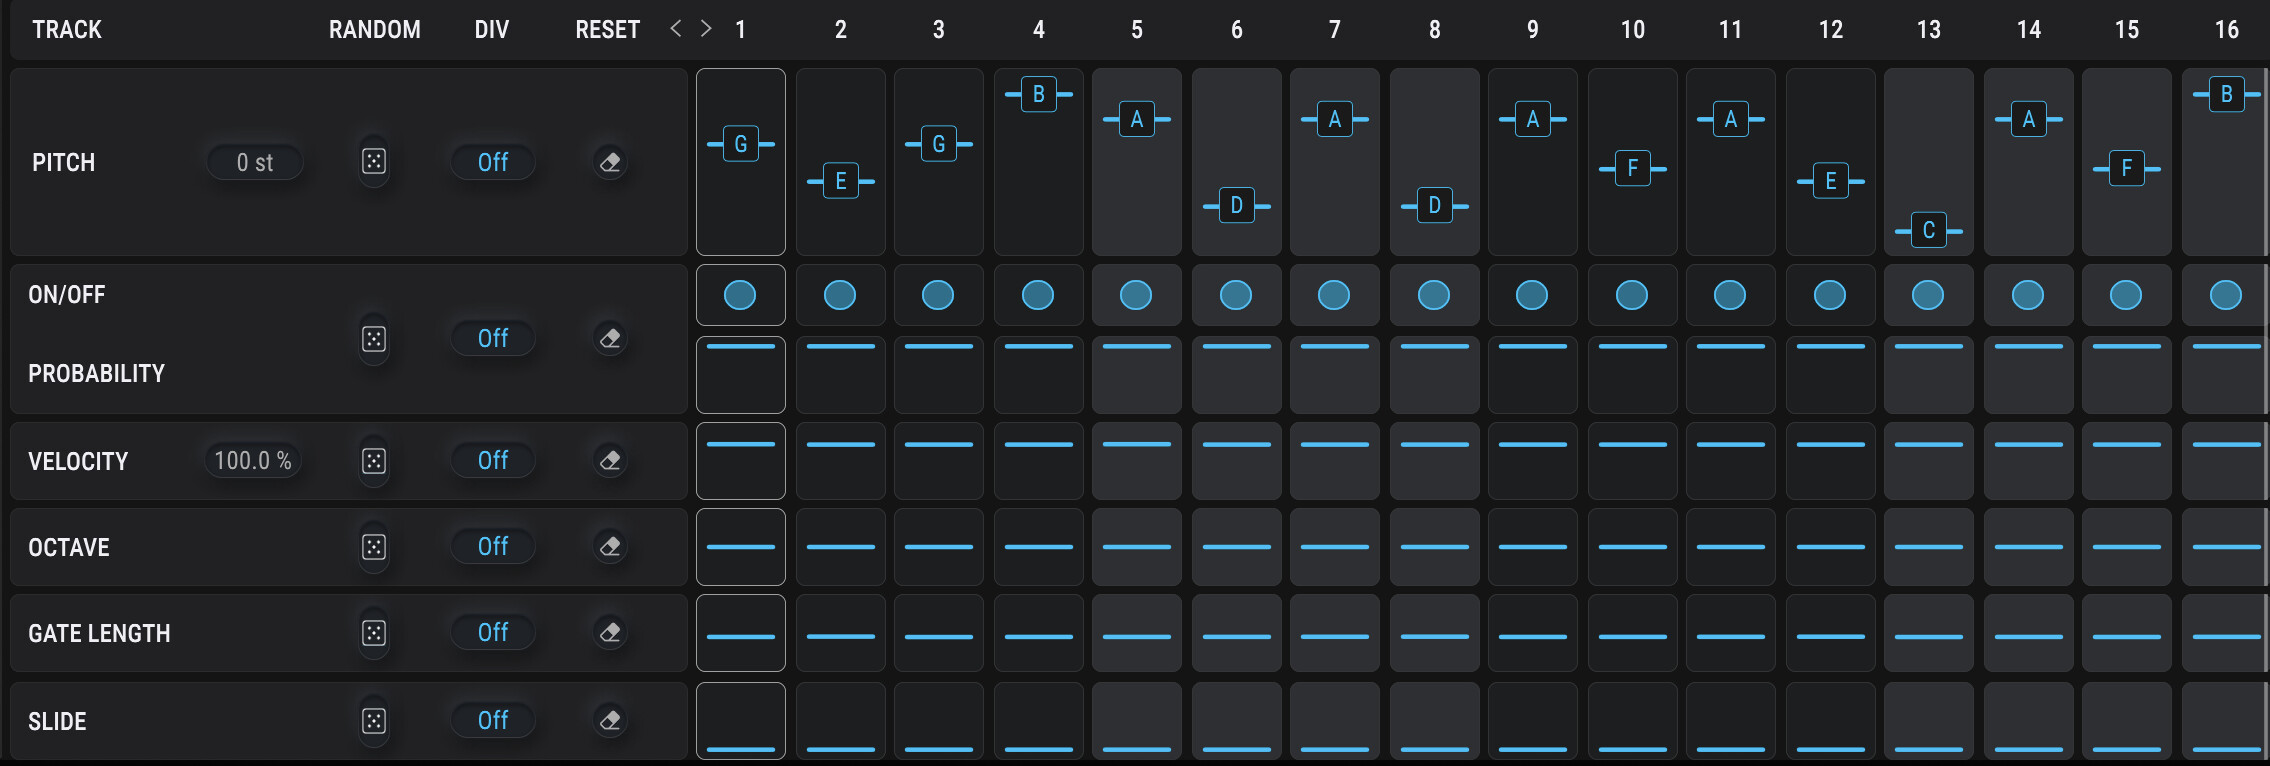Image resolution: width=2270 pixels, height=766 pixels.
Task: Select the C note in step 13
Action: point(1929,230)
